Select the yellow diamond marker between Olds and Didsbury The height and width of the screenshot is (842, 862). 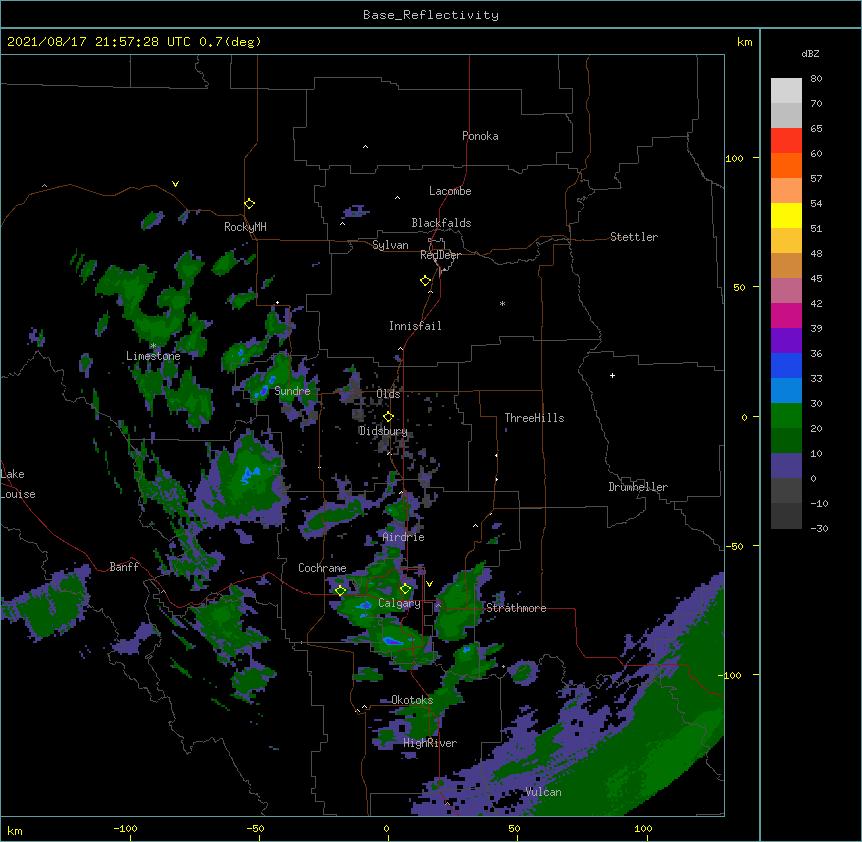point(388,416)
